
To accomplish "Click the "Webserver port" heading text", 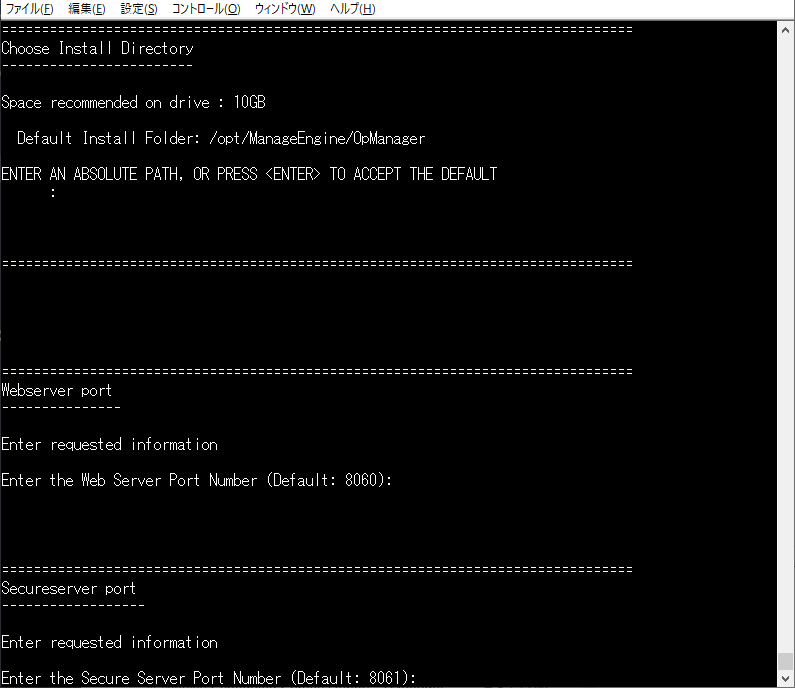I will coord(57,390).
